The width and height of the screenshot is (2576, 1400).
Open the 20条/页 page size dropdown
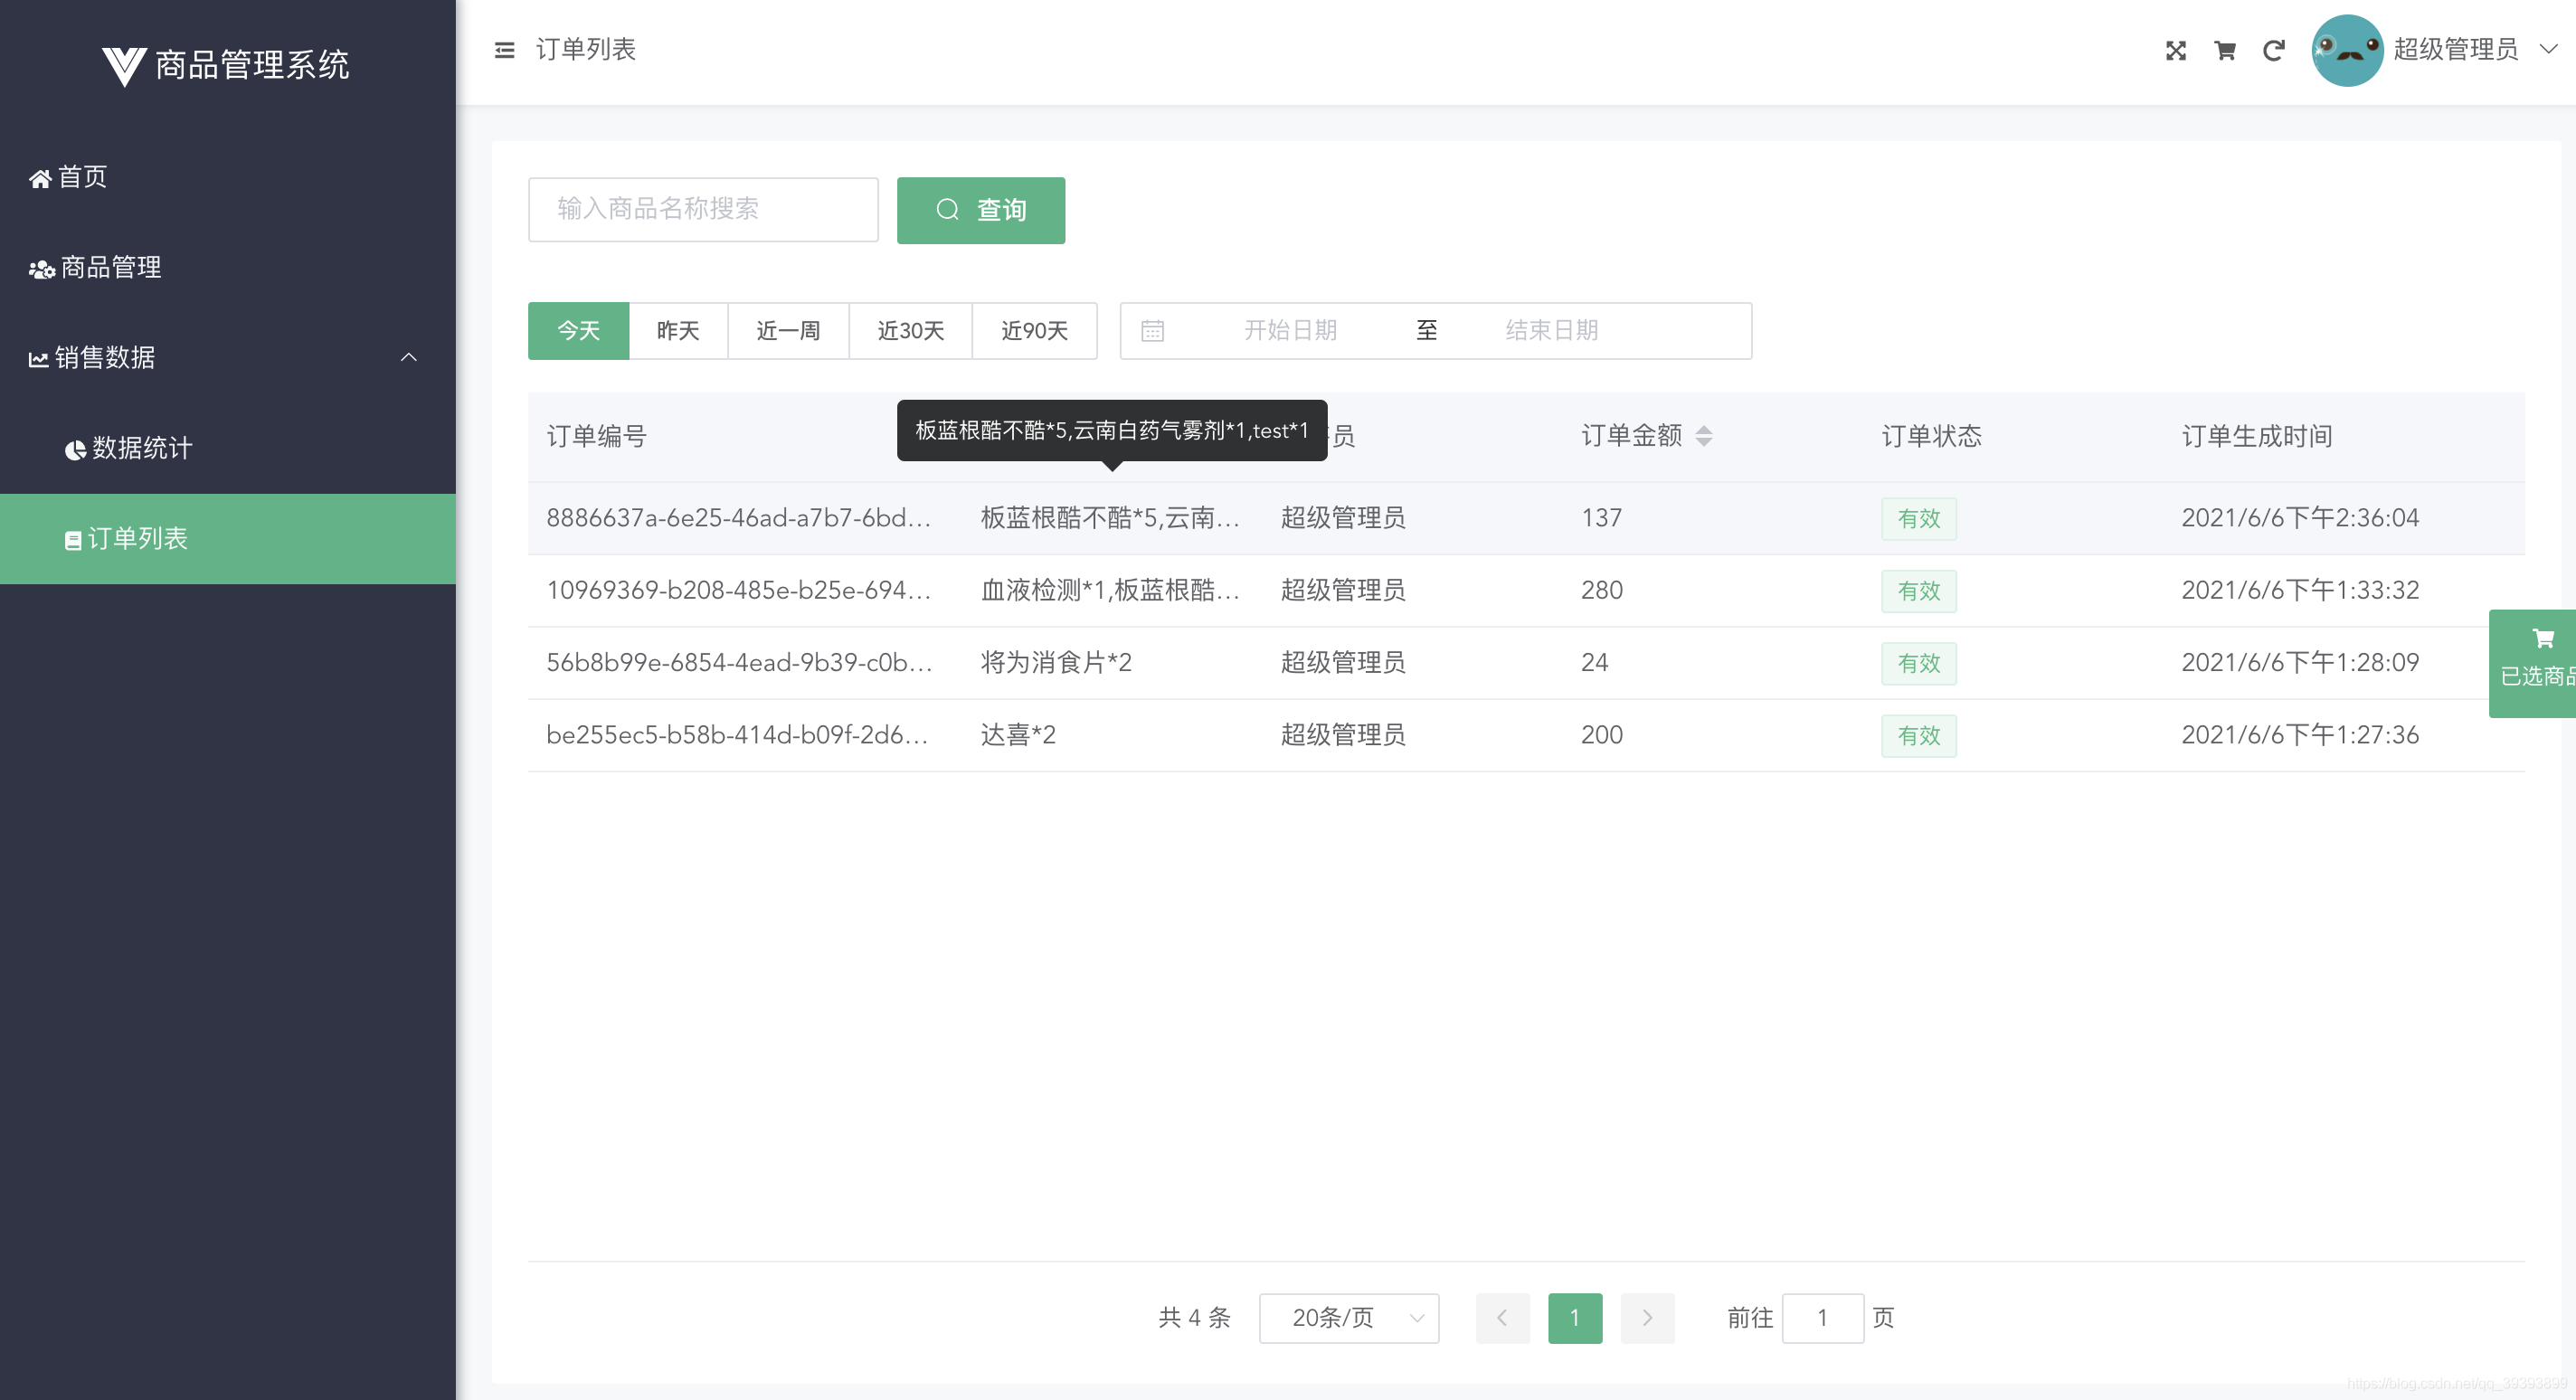click(1348, 1317)
